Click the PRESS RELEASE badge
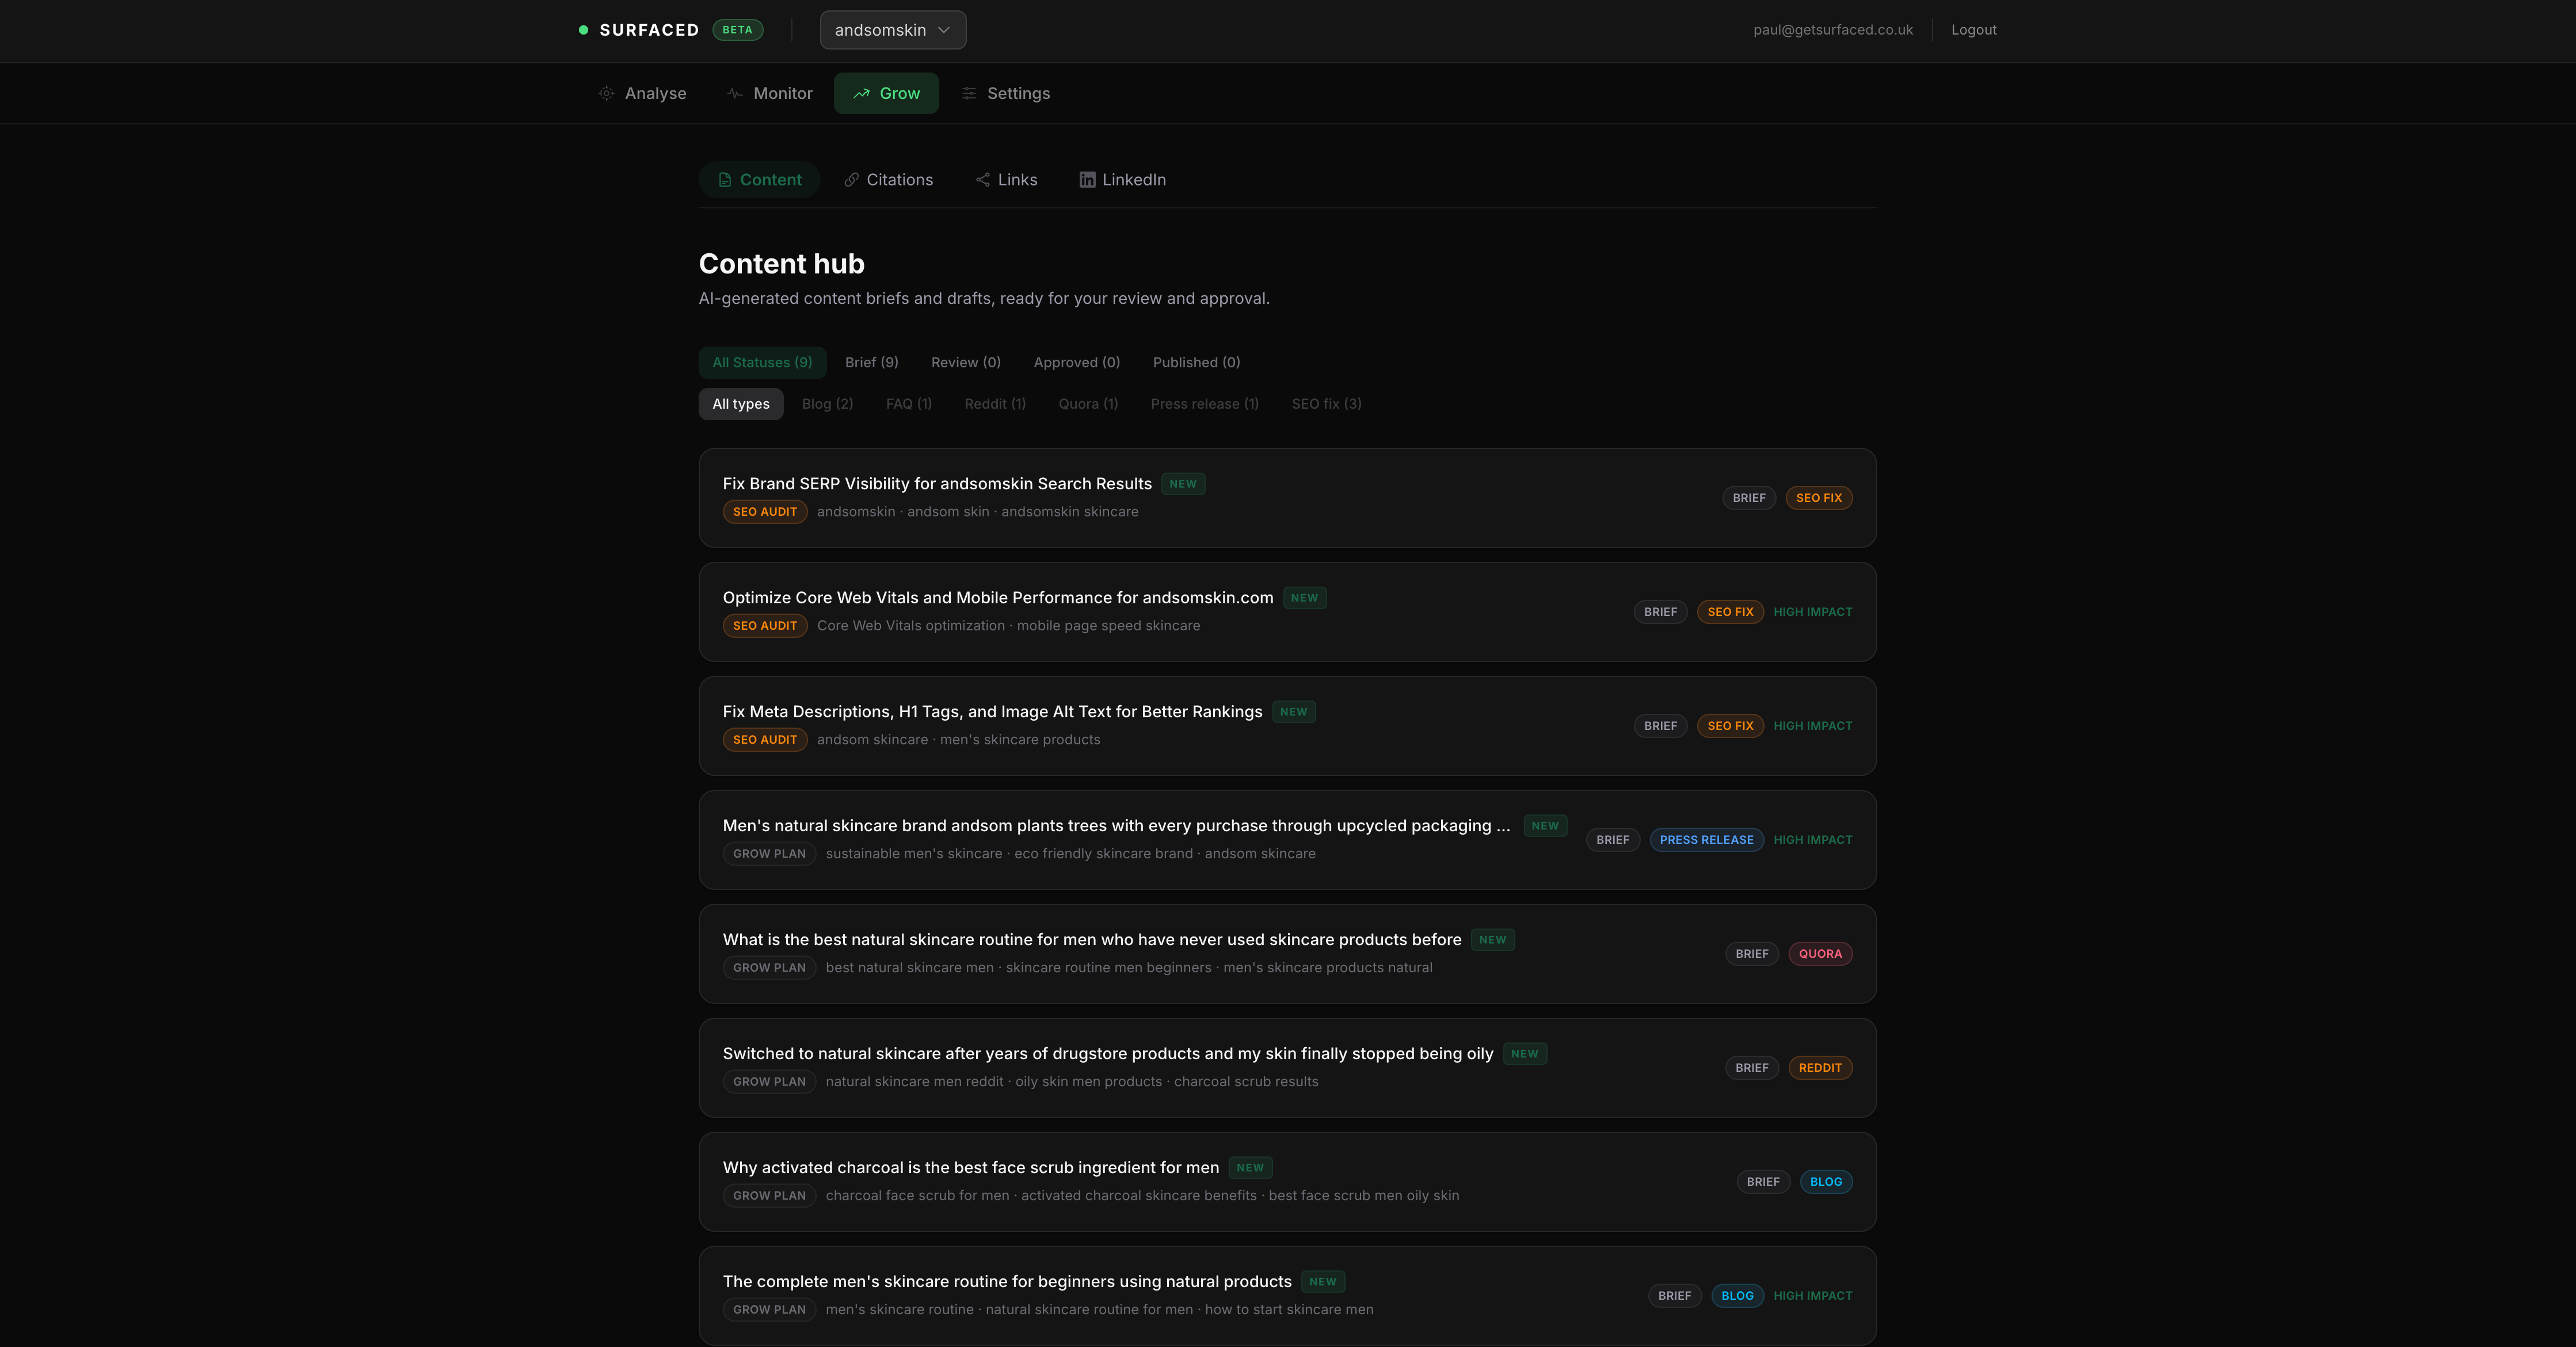Image resolution: width=2576 pixels, height=1347 pixels. click(x=1706, y=840)
